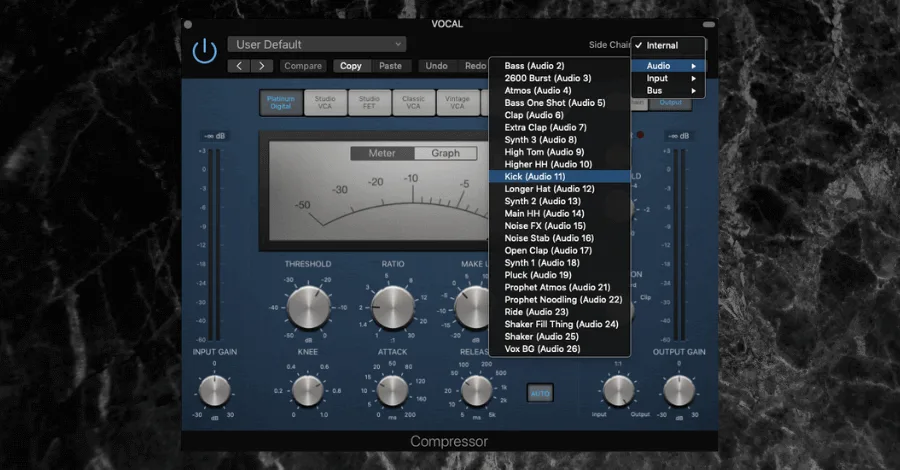
Task: Choose Prophet Noodling (Audio 22)
Action: [559, 300]
